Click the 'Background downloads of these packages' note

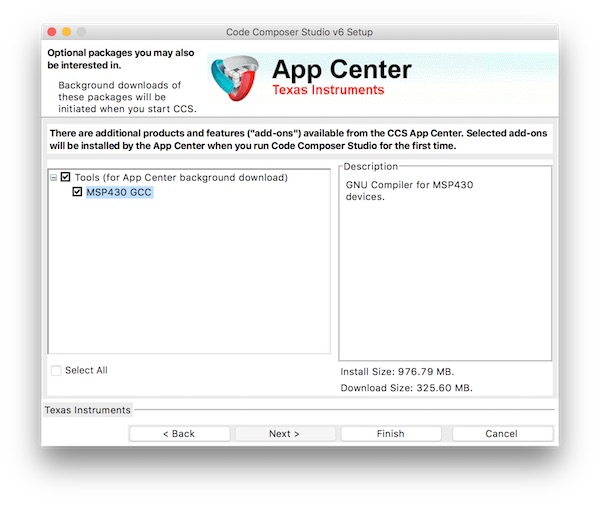[x=127, y=97]
